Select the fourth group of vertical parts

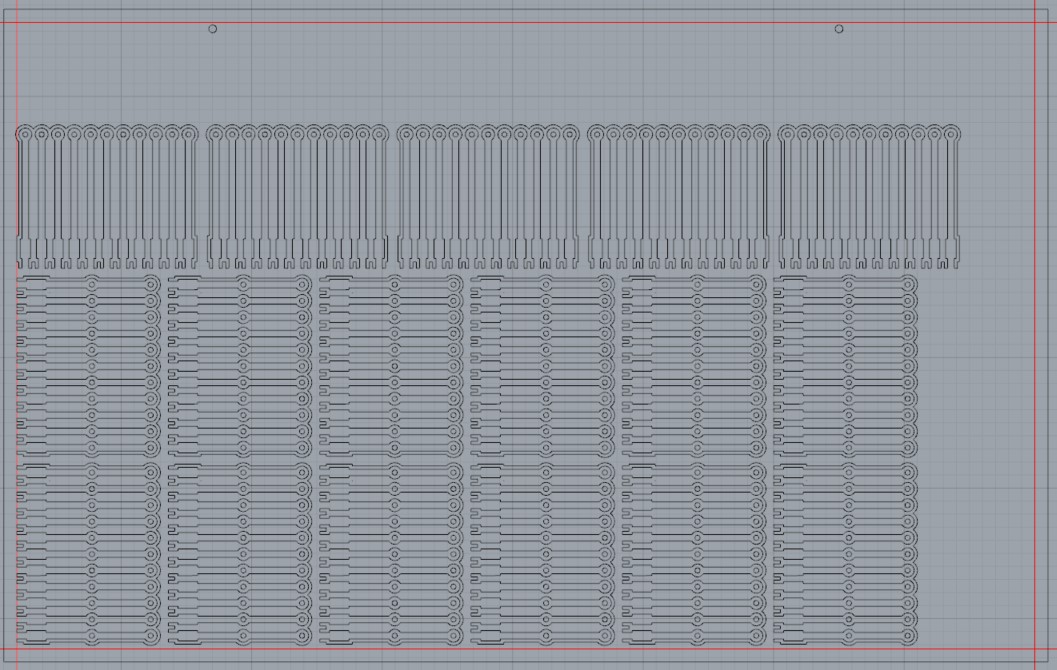point(679,197)
